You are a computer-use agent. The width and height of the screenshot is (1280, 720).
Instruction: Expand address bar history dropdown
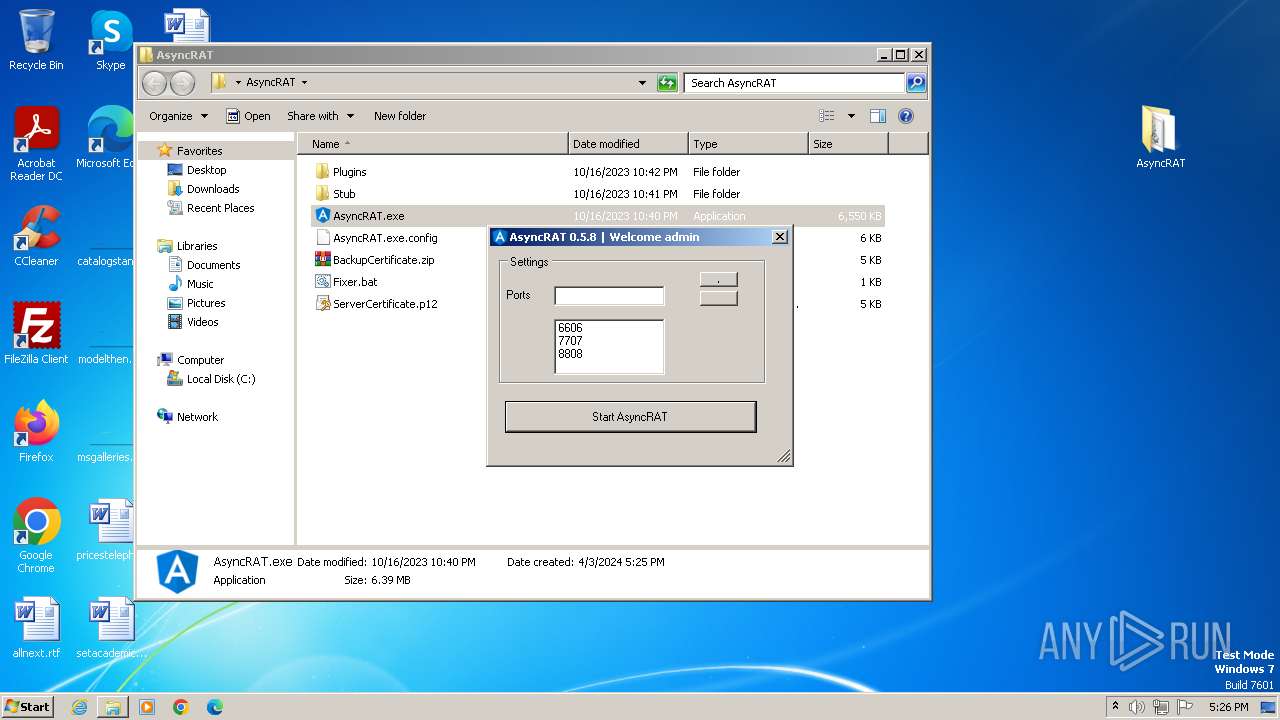point(642,83)
